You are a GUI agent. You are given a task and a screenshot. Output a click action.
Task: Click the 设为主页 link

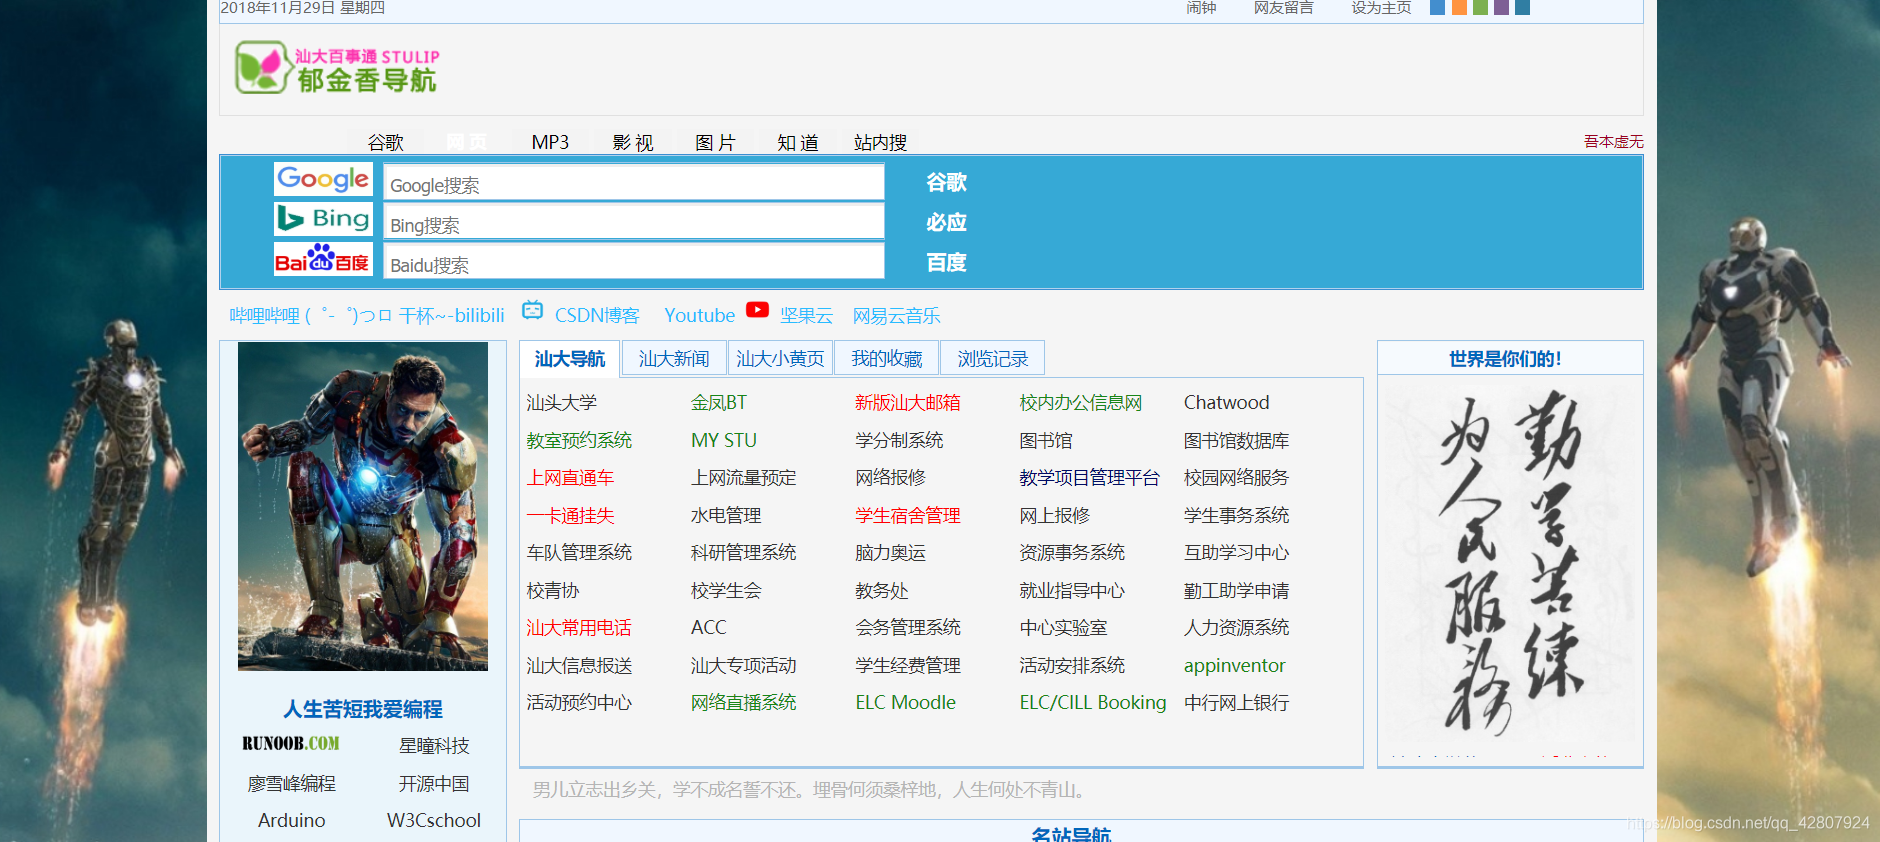(x=1381, y=8)
